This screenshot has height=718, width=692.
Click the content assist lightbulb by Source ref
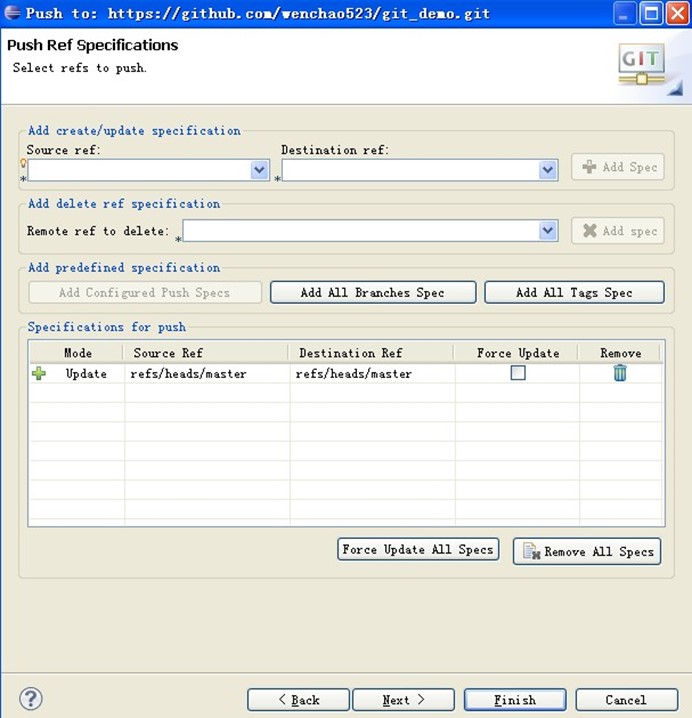pos(23,163)
